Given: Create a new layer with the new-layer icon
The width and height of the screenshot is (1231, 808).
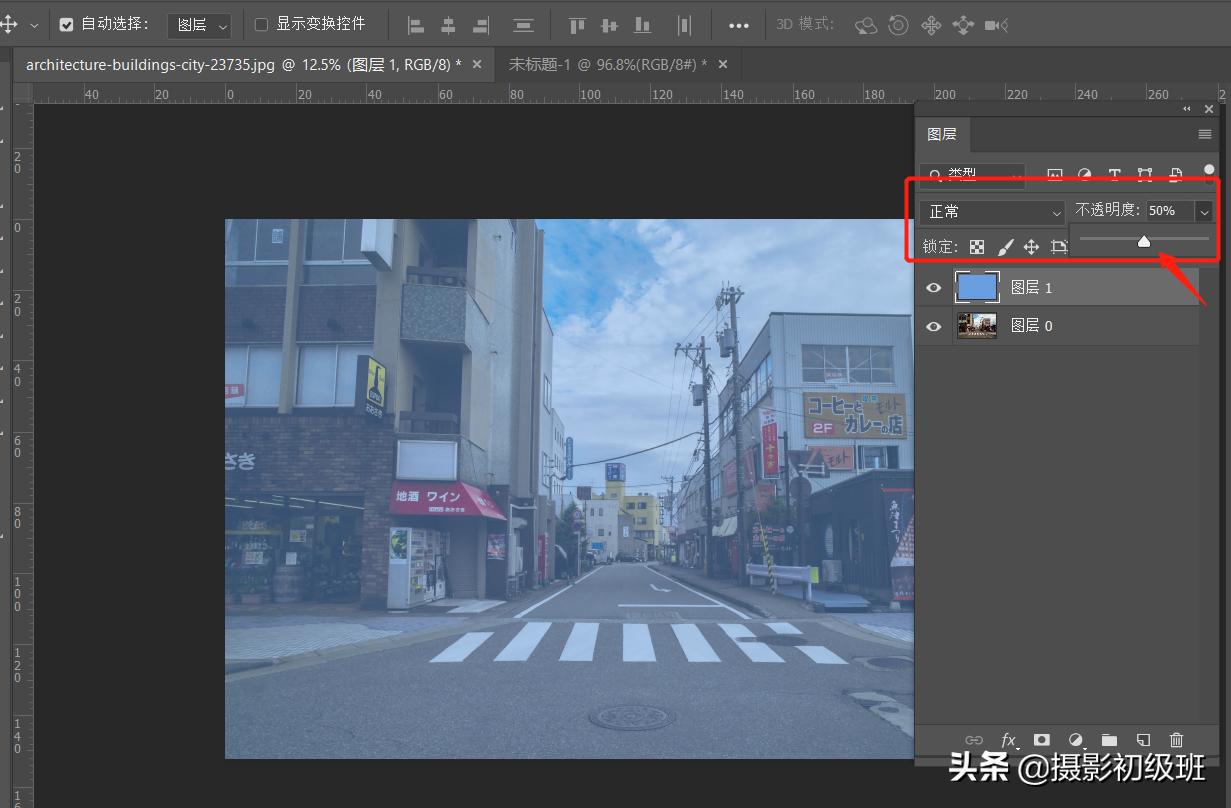Looking at the screenshot, I should (1143, 740).
